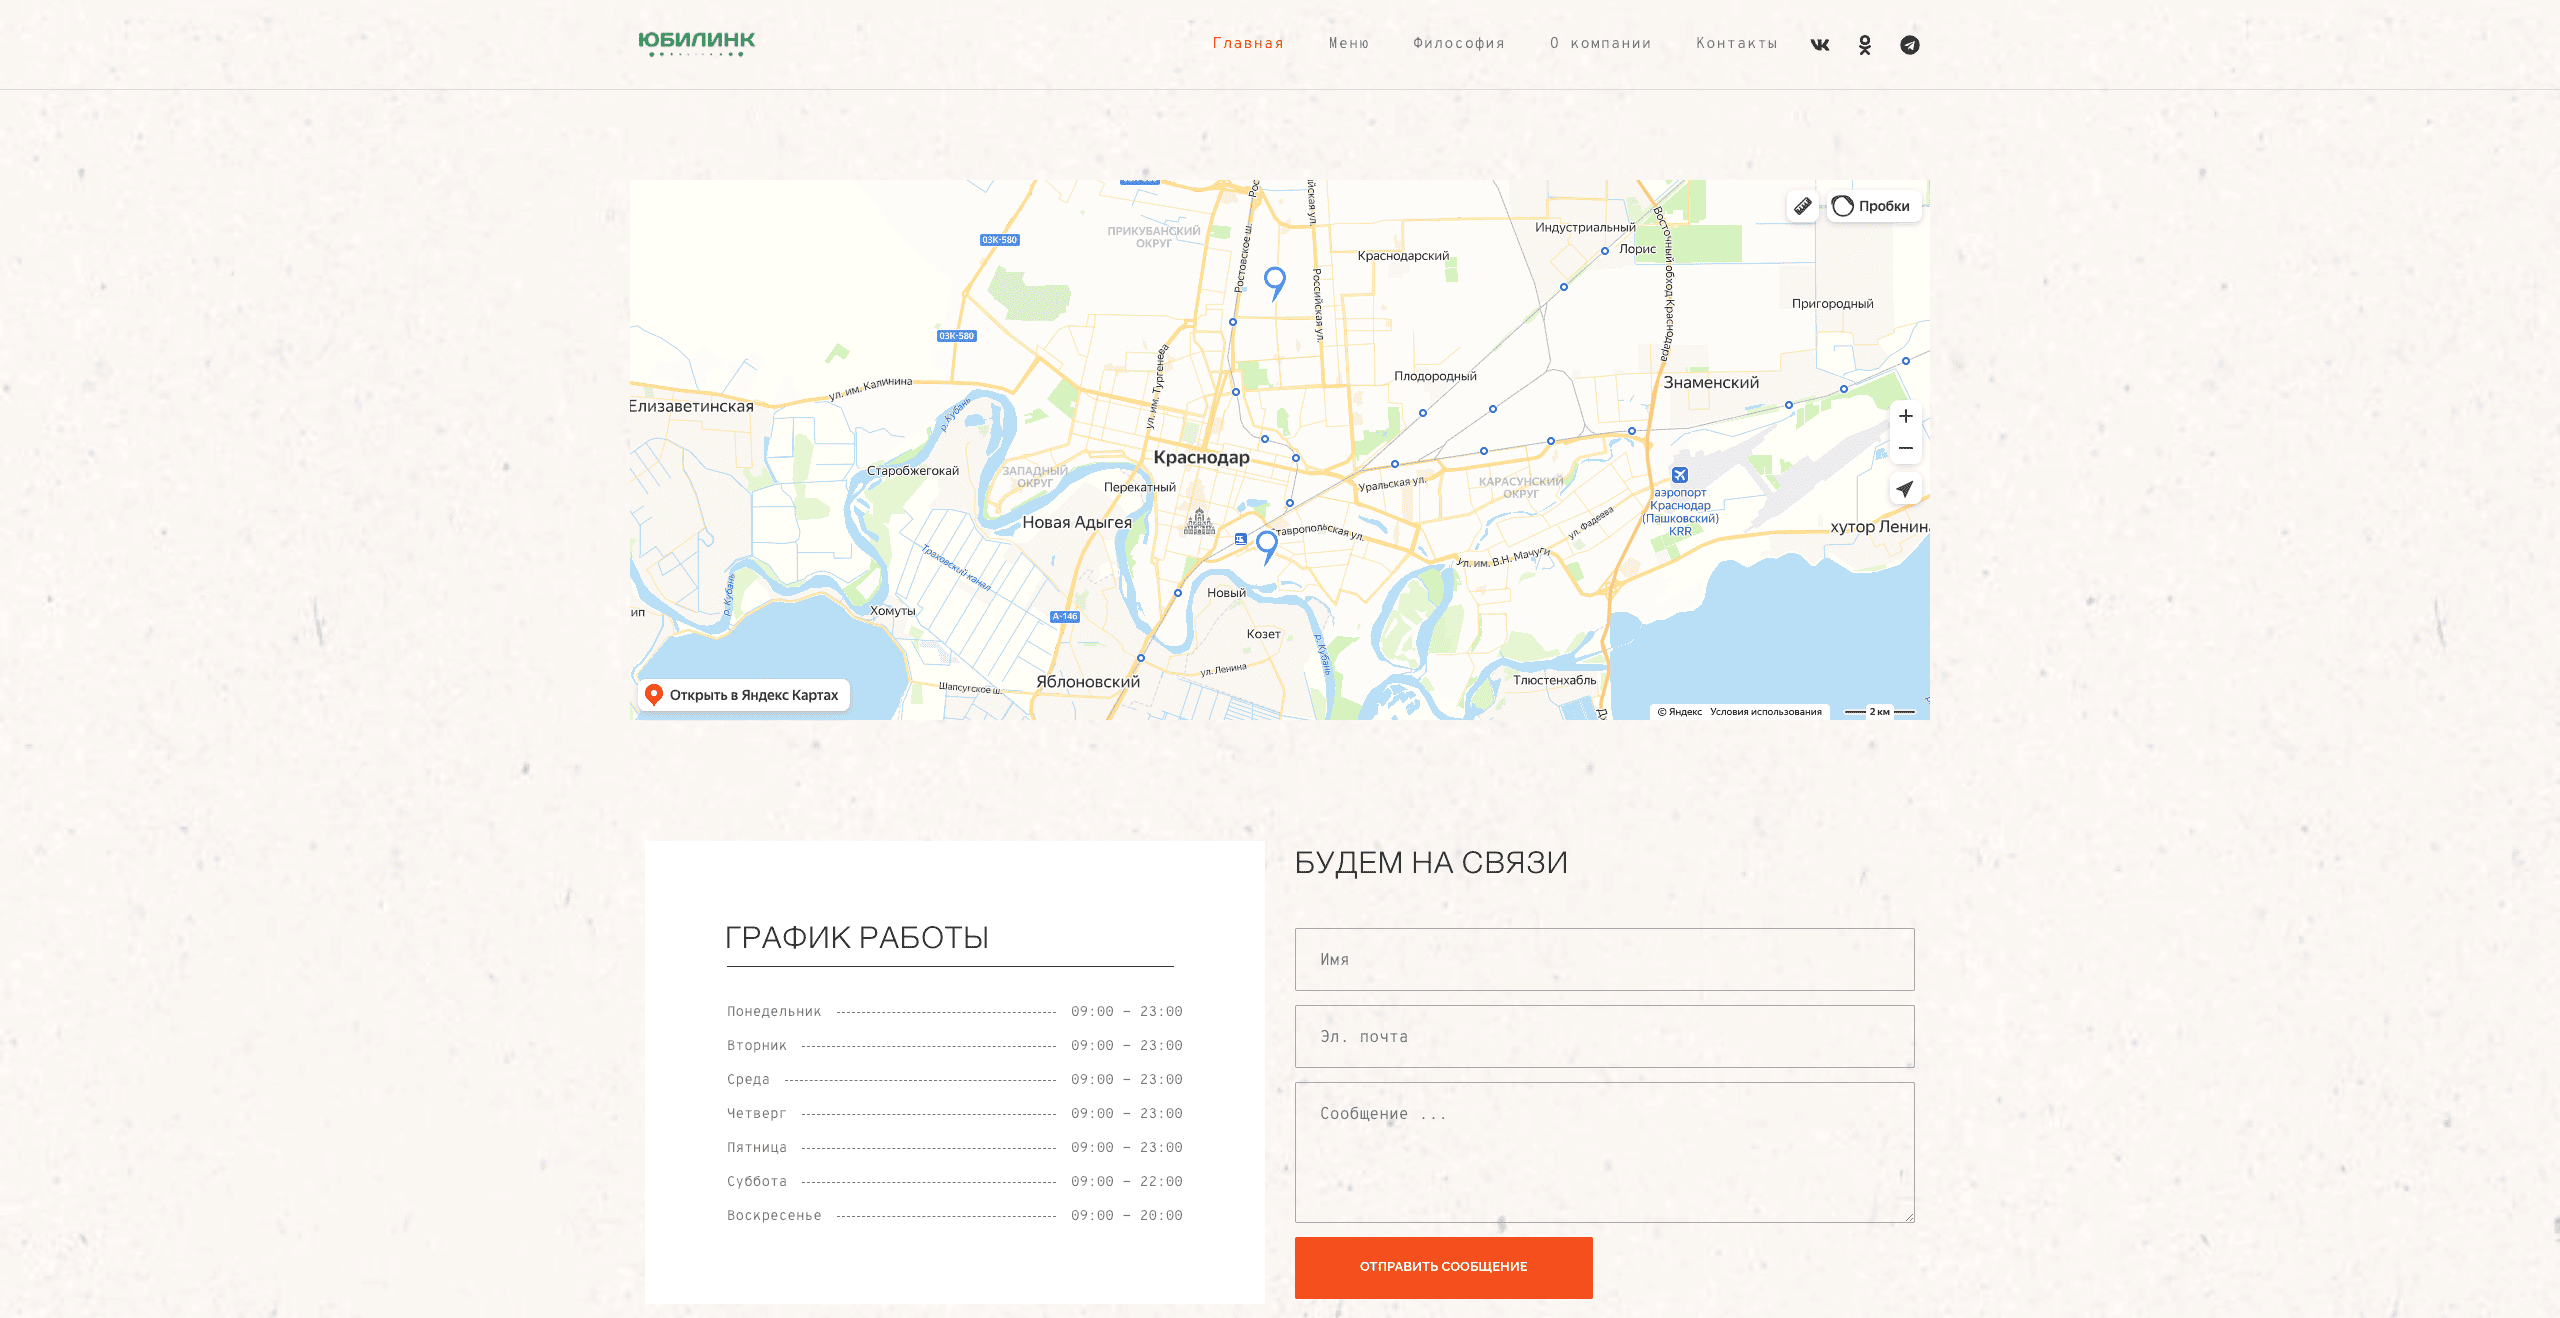Open map in Яндекс Картах

tap(744, 695)
